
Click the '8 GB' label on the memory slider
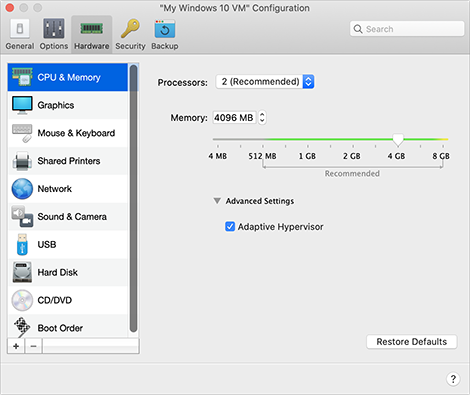(x=441, y=156)
